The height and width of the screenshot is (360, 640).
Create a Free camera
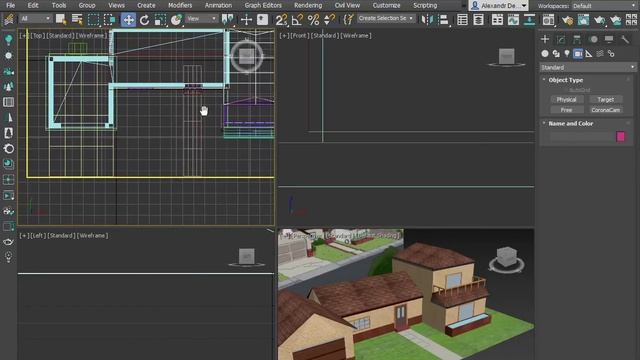click(566, 110)
